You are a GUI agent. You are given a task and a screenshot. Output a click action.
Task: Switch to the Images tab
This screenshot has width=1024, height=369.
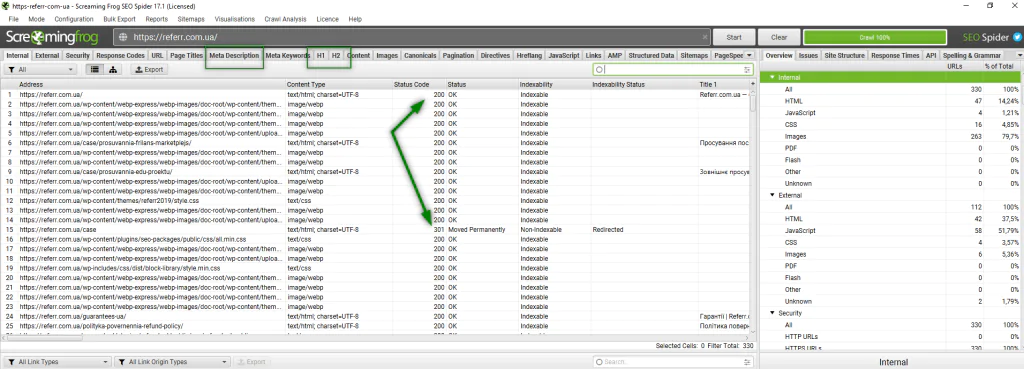pyautogui.click(x=387, y=56)
